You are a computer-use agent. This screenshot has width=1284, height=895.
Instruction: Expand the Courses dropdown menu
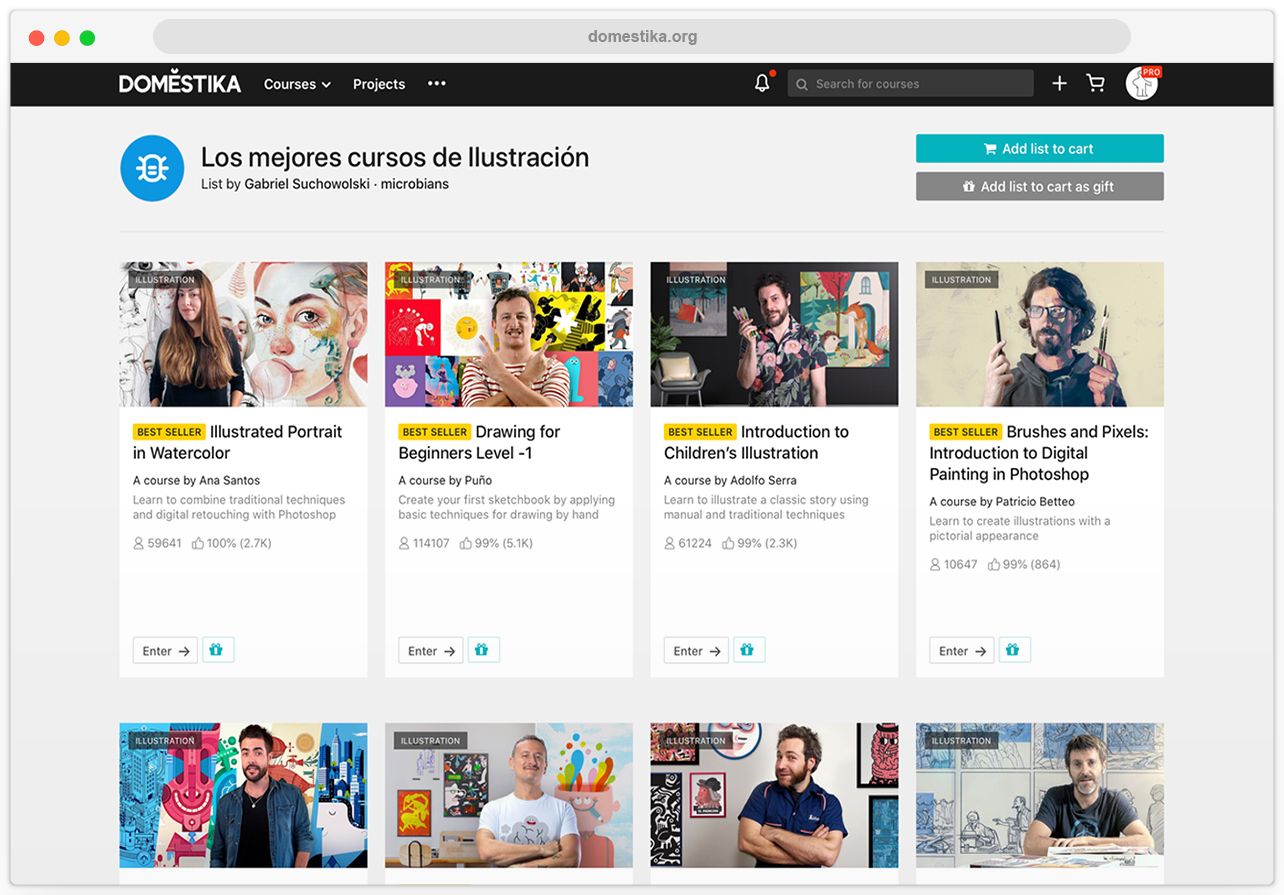tap(297, 84)
